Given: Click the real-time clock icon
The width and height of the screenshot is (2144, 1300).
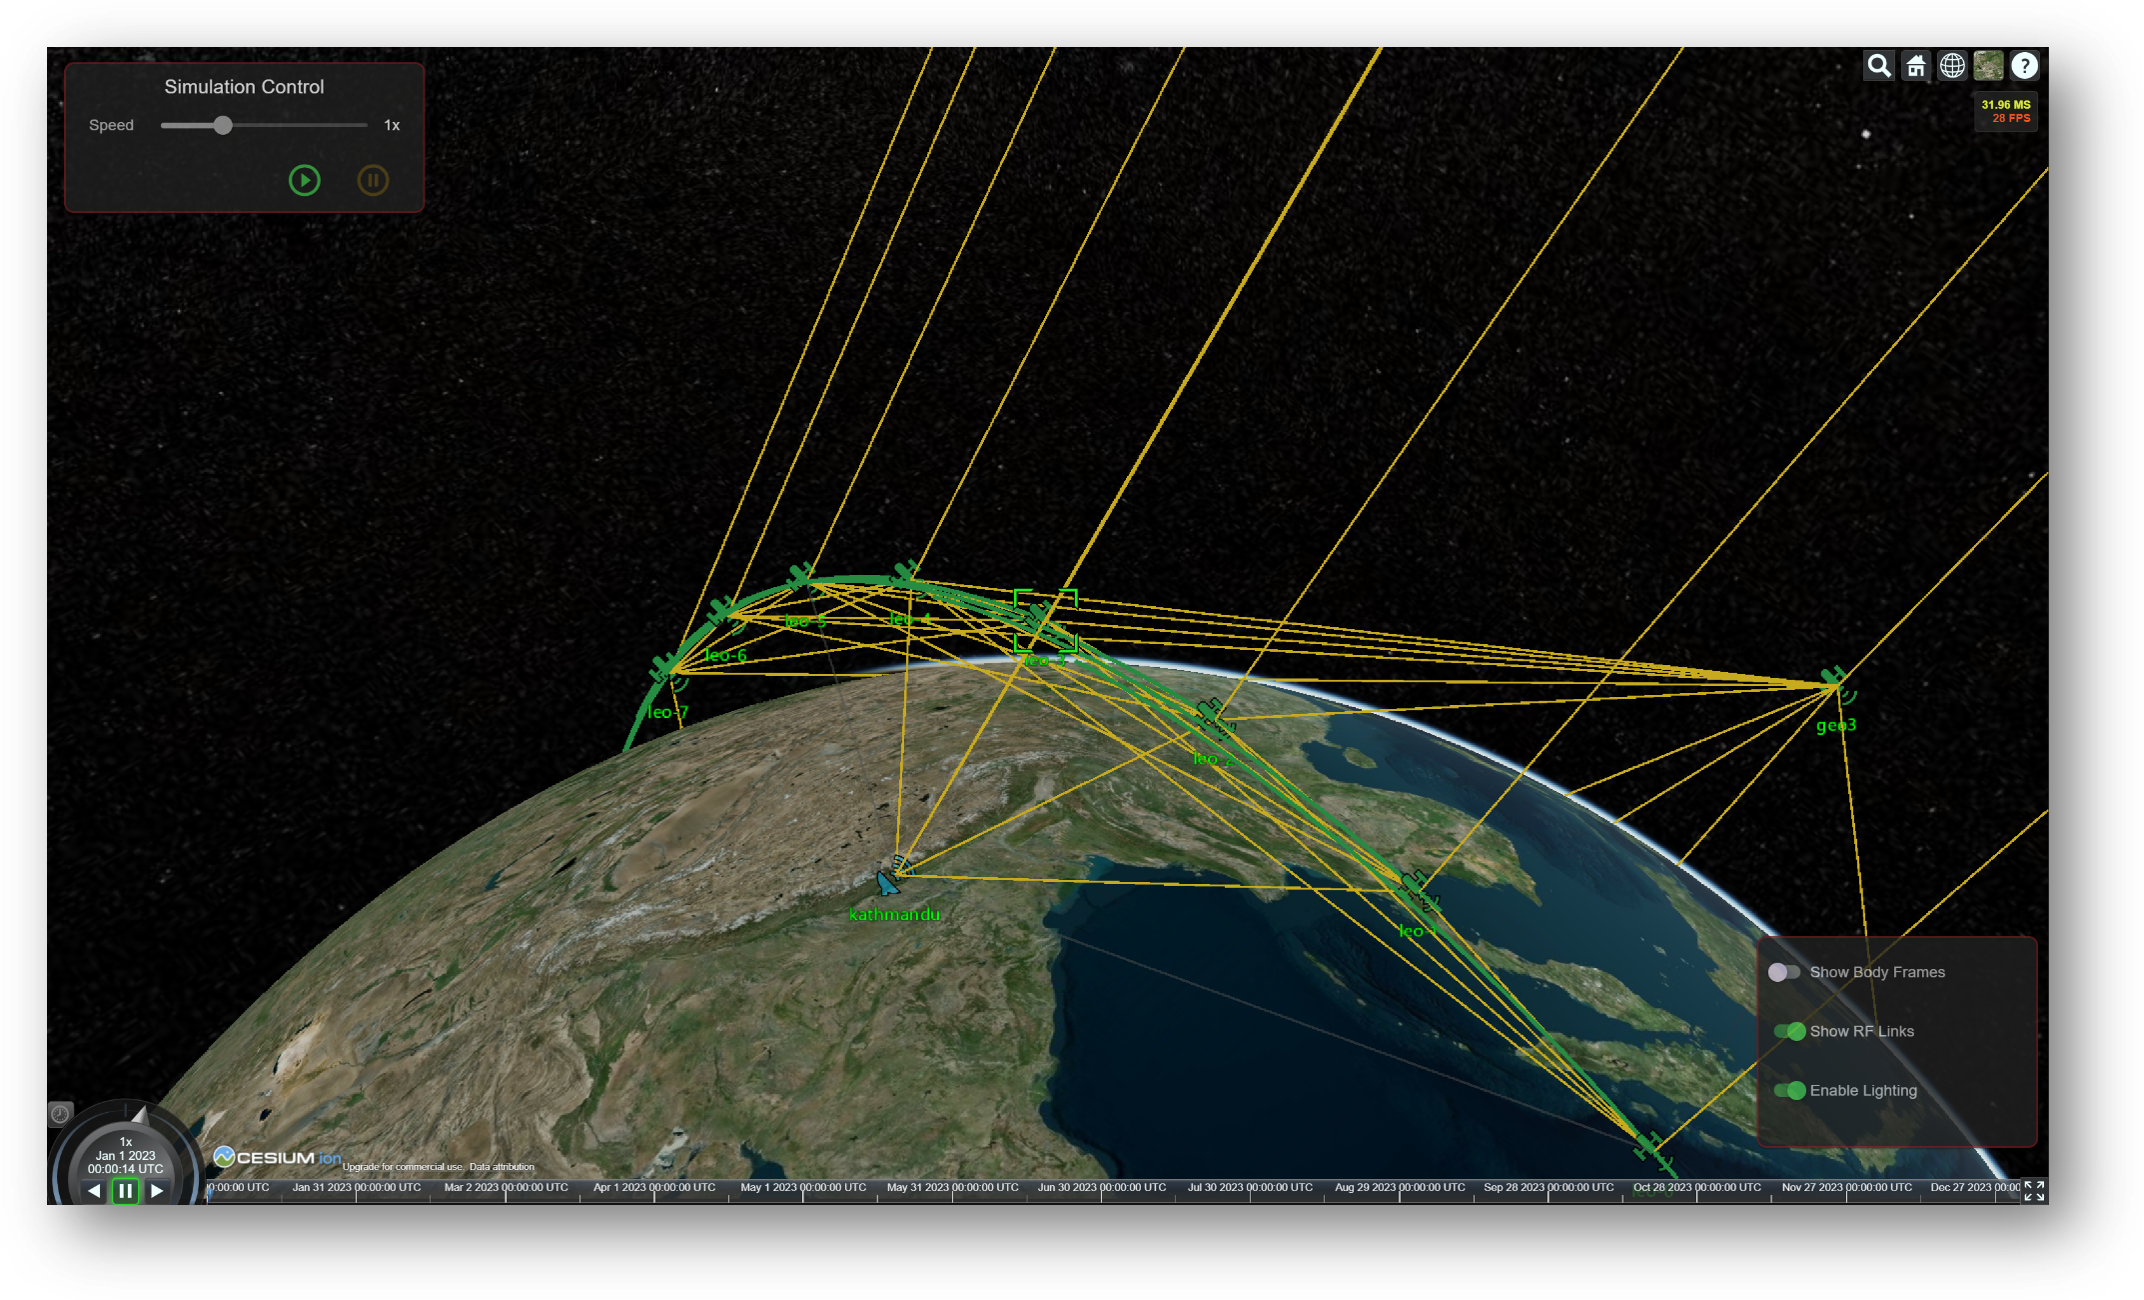Looking at the screenshot, I should tap(60, 1114).
